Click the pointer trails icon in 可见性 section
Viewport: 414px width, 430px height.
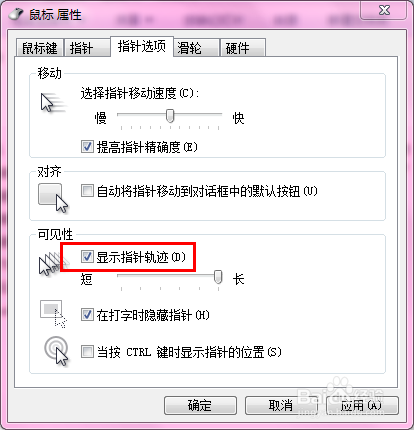(x=54, y=264)
